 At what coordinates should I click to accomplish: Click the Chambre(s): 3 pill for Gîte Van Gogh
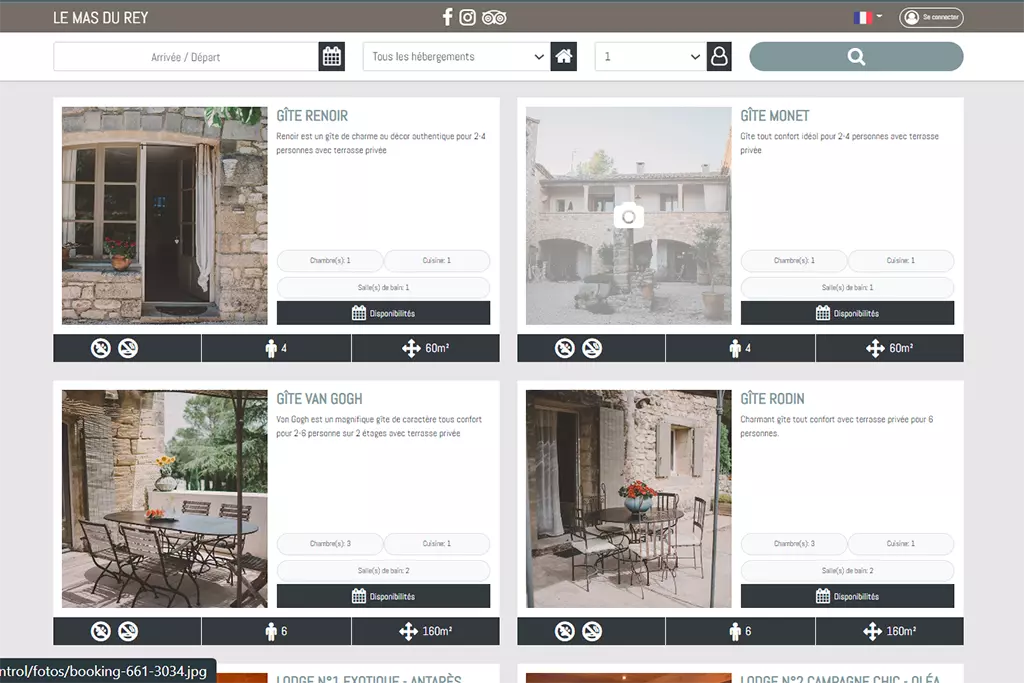click(x=330, y=544)
